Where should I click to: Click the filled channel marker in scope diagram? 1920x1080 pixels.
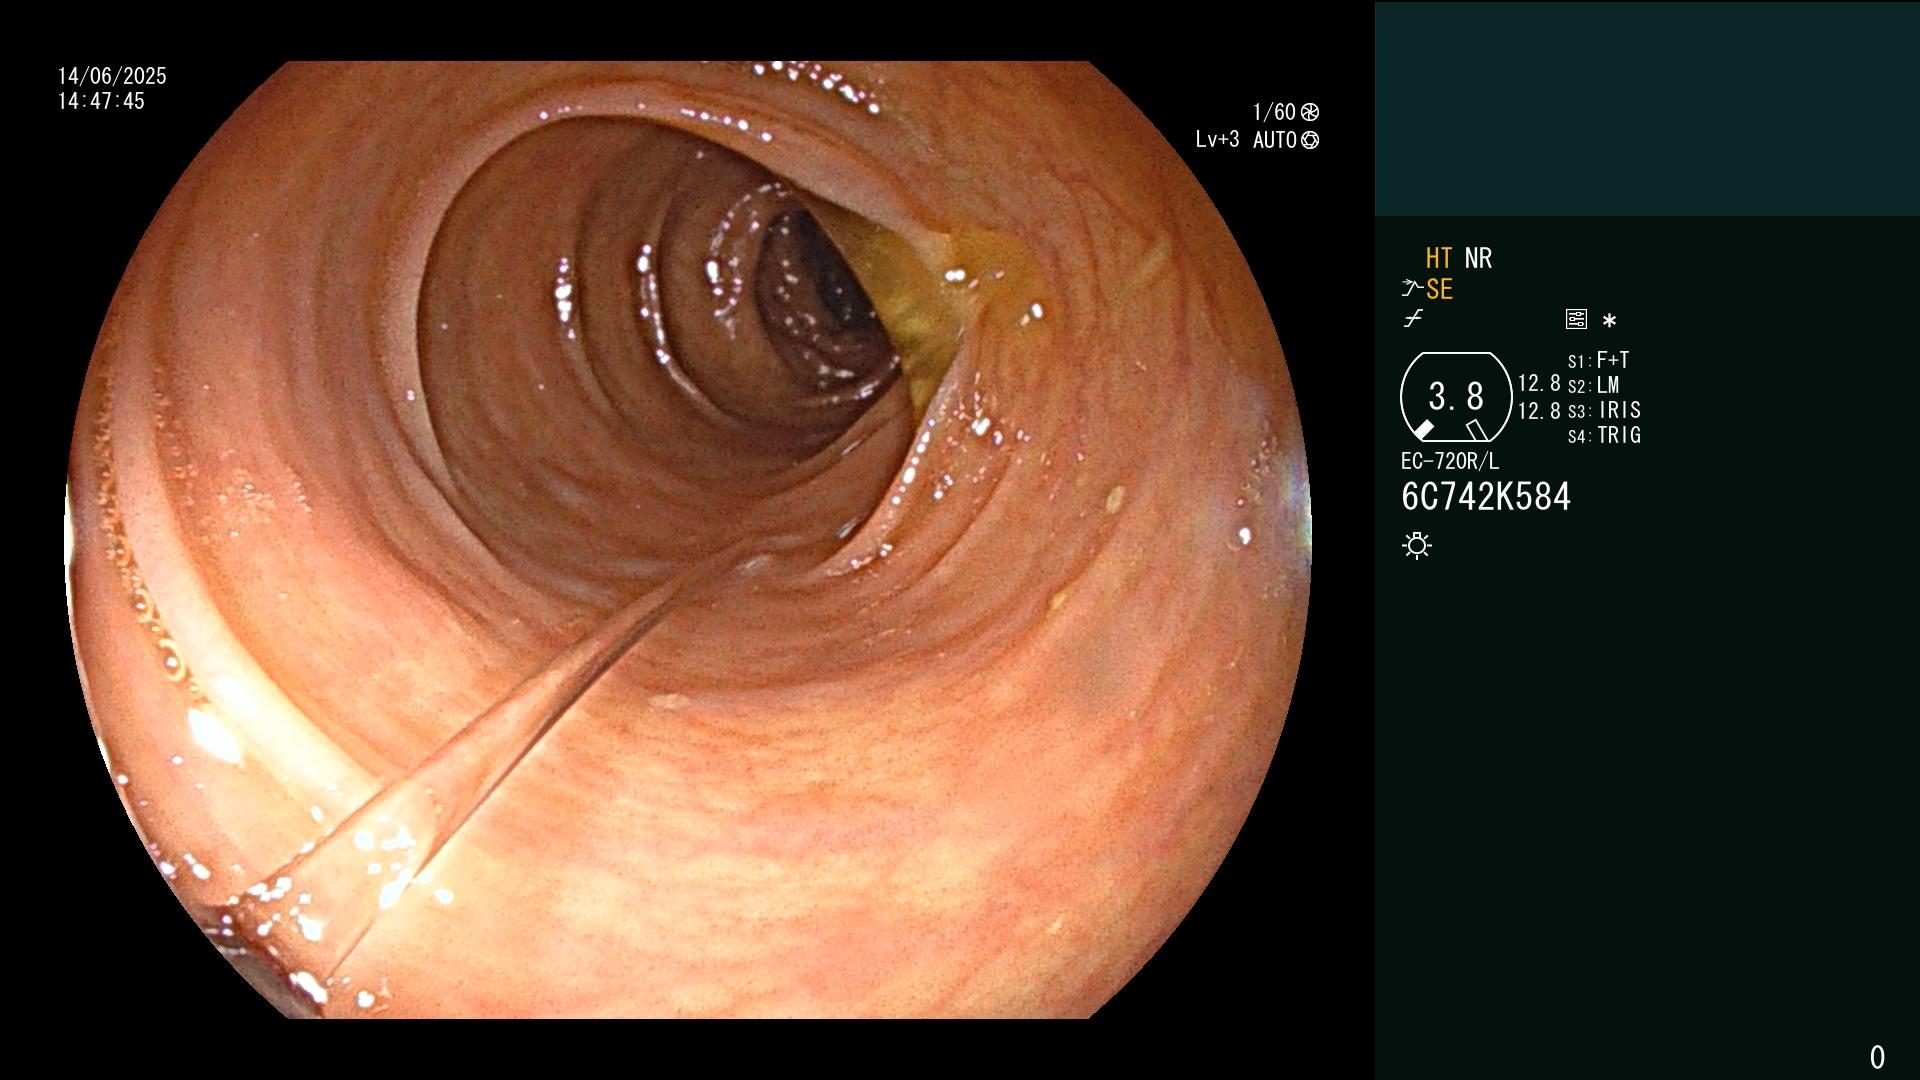[x=1423, y=430]
